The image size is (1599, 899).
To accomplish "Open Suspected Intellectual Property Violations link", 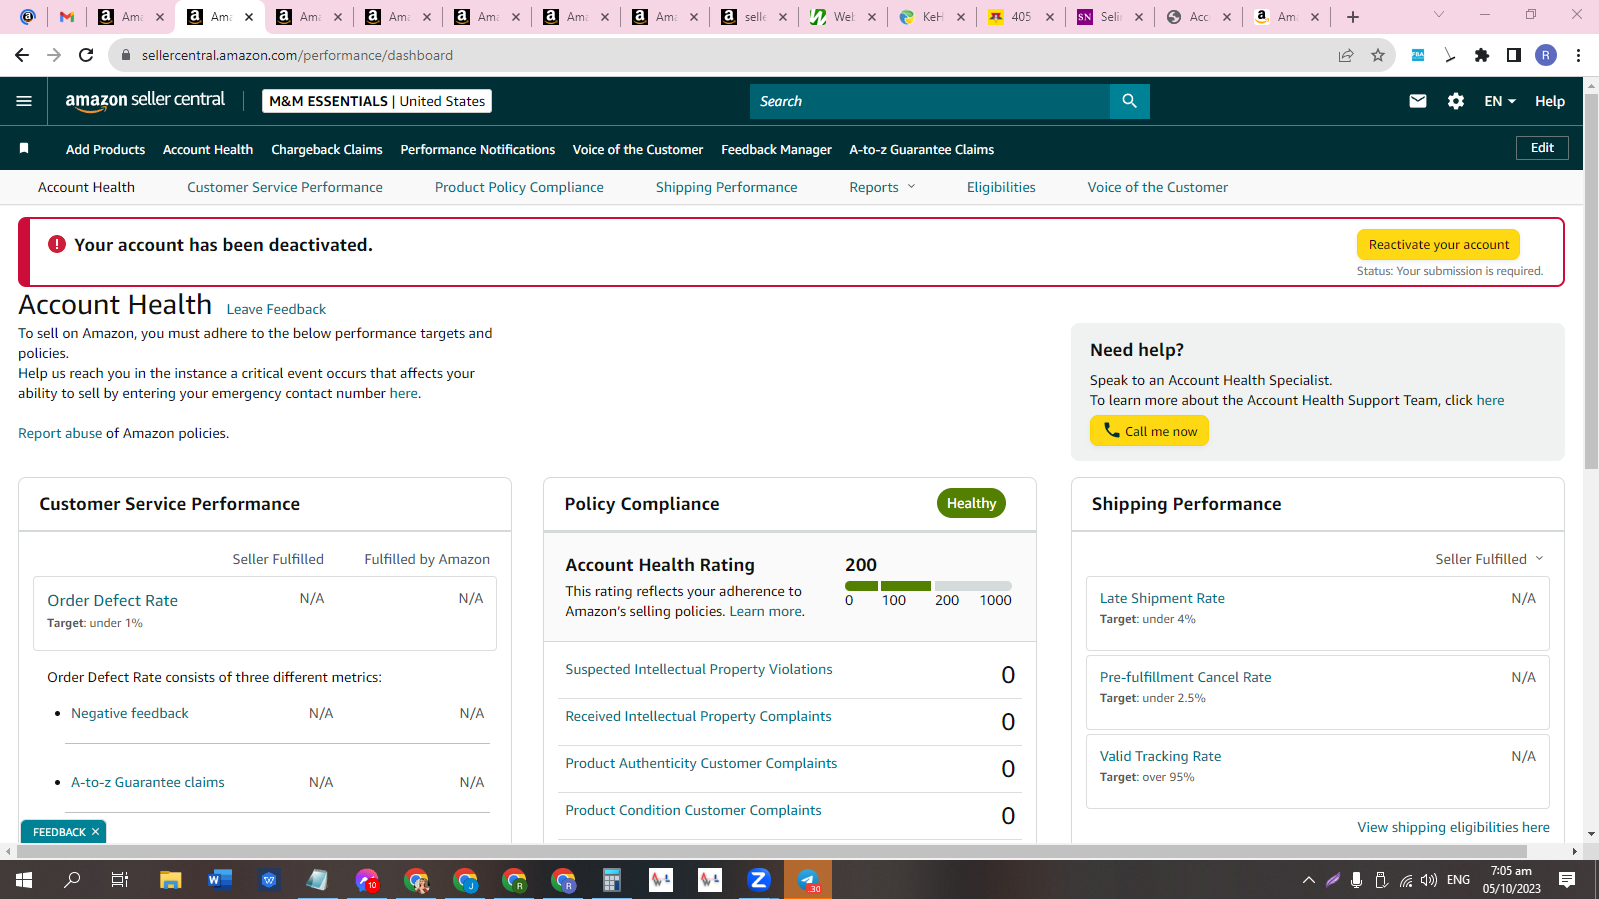I will (x=699, y=669).
